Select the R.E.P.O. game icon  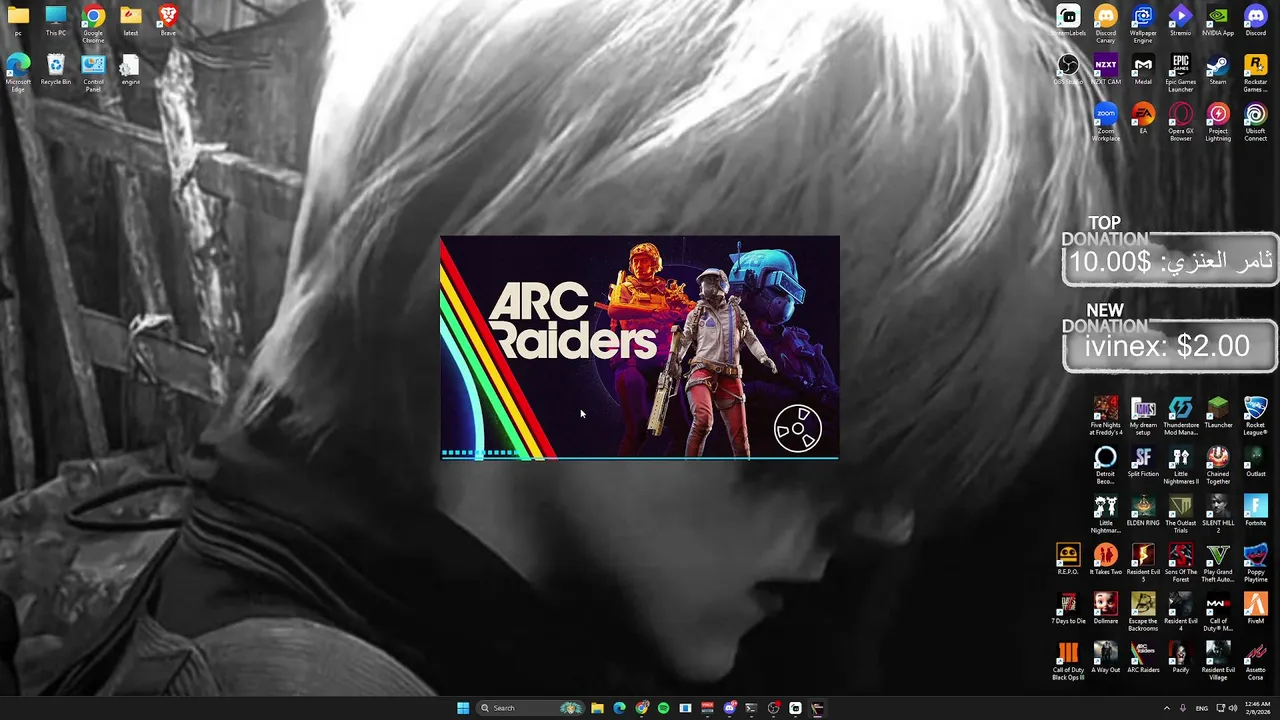(1068, 559)
